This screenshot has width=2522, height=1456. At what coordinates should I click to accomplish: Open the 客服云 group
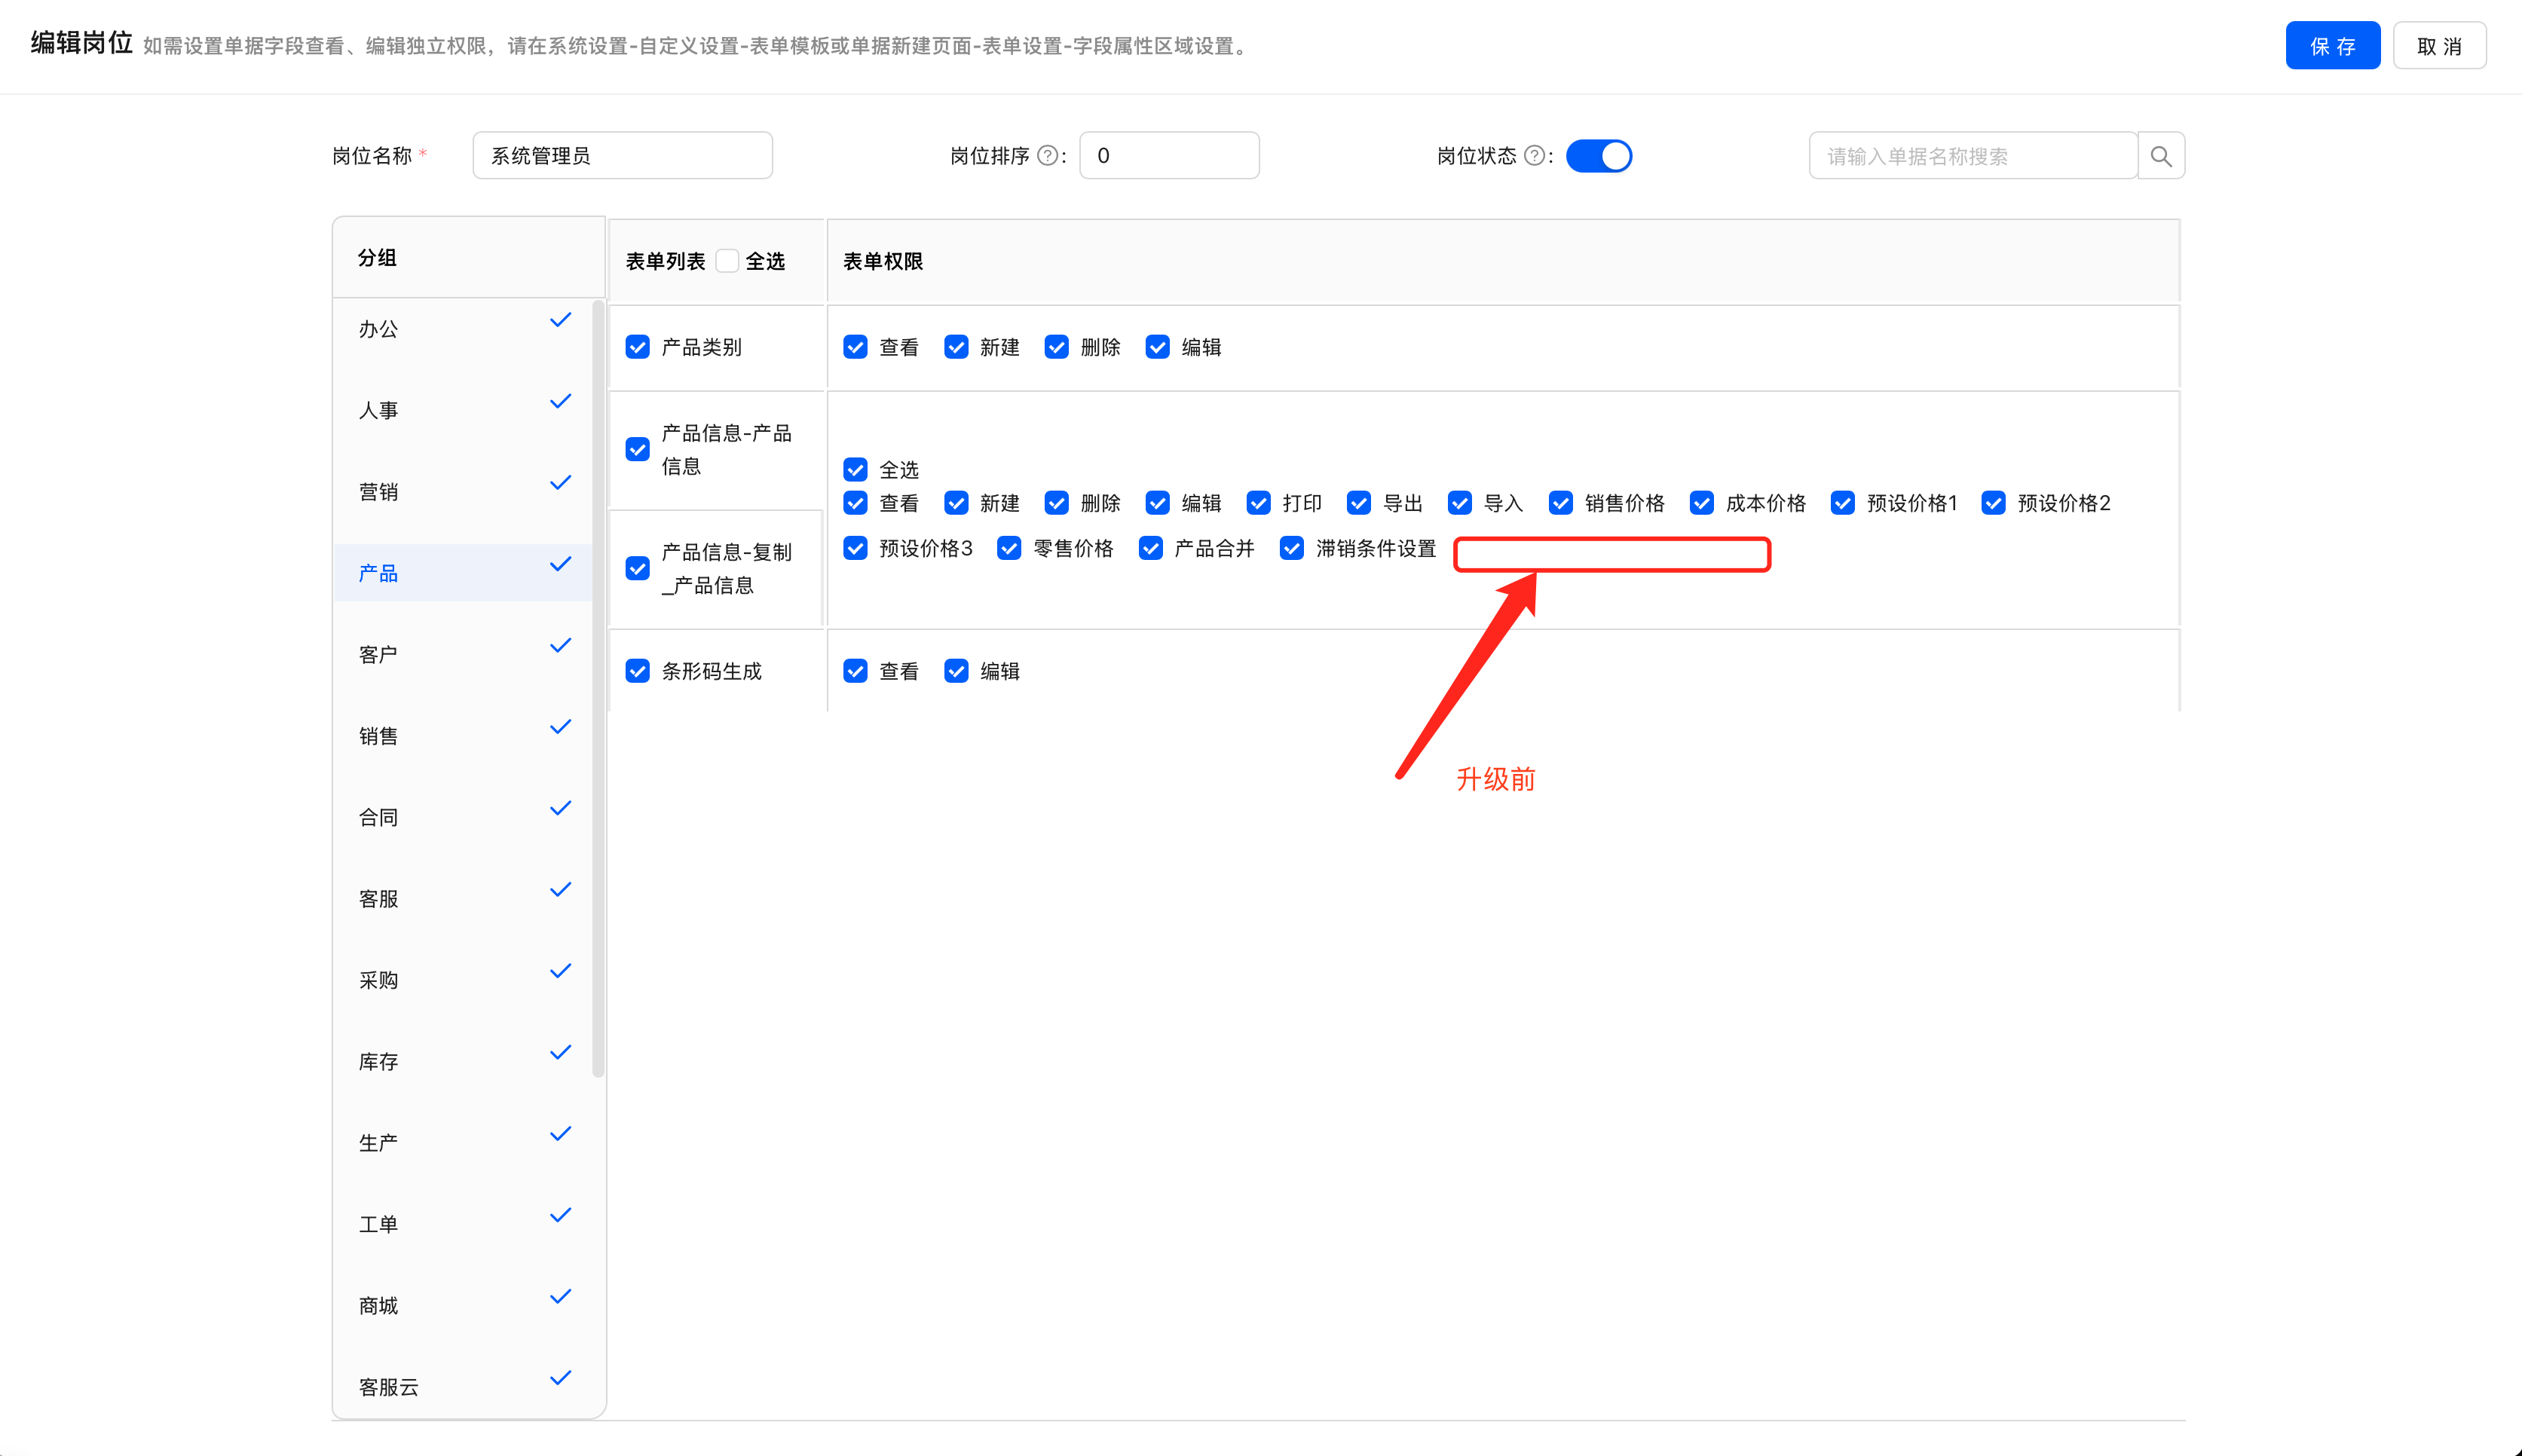(463, 1387)
